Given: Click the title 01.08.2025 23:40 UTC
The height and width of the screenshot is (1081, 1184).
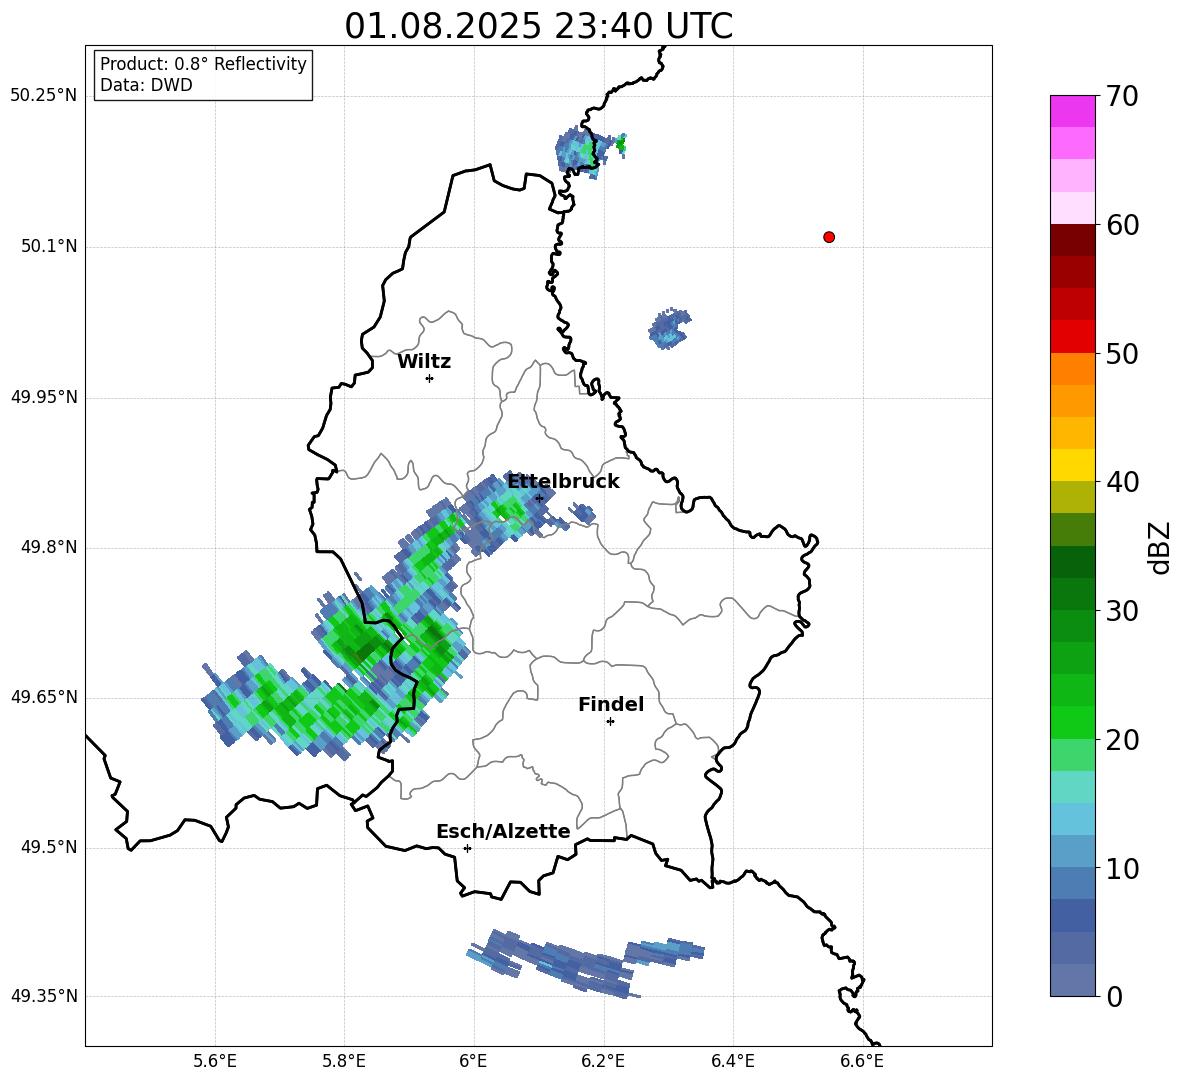Looking at the screenshot, I should point(538,26).
